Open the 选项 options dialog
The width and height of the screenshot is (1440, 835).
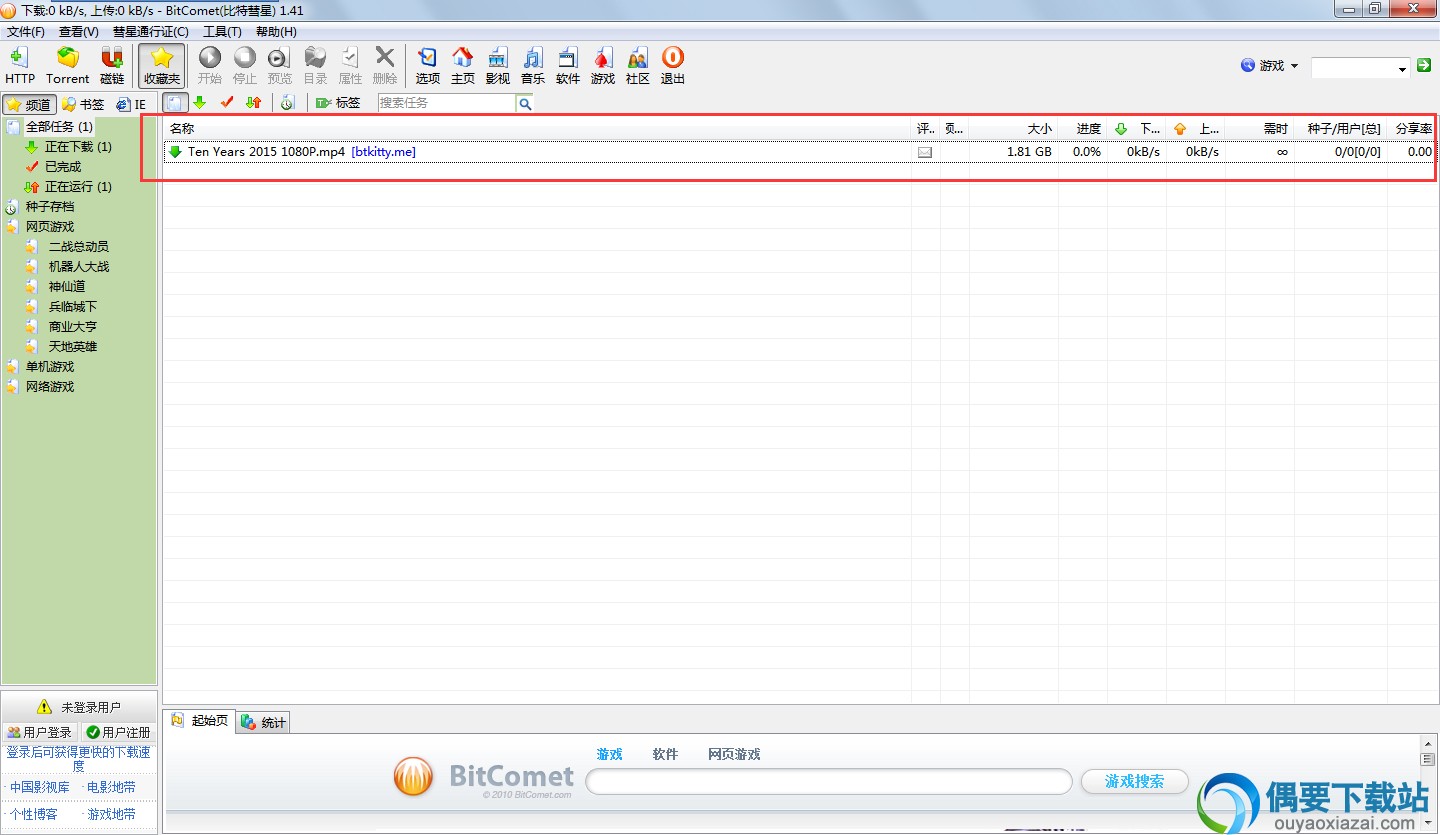click(428, 65)
